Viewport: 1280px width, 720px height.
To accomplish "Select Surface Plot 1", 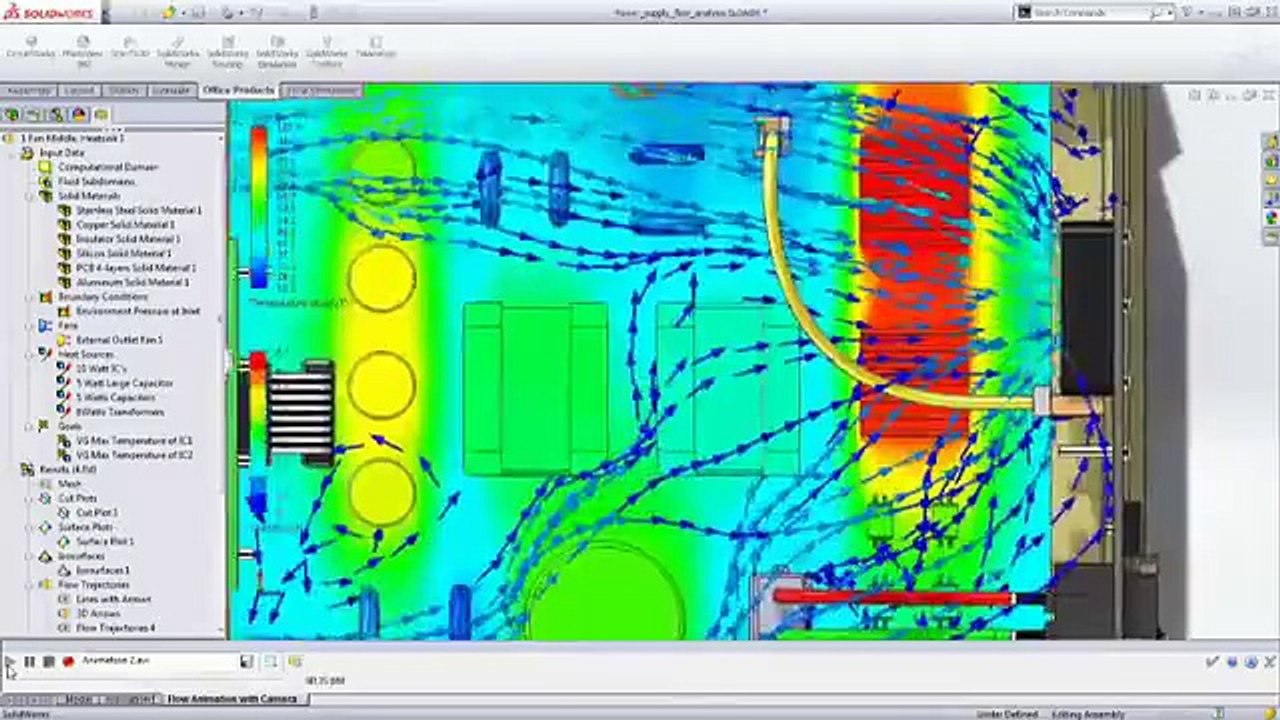I will (x=105, y=542).
